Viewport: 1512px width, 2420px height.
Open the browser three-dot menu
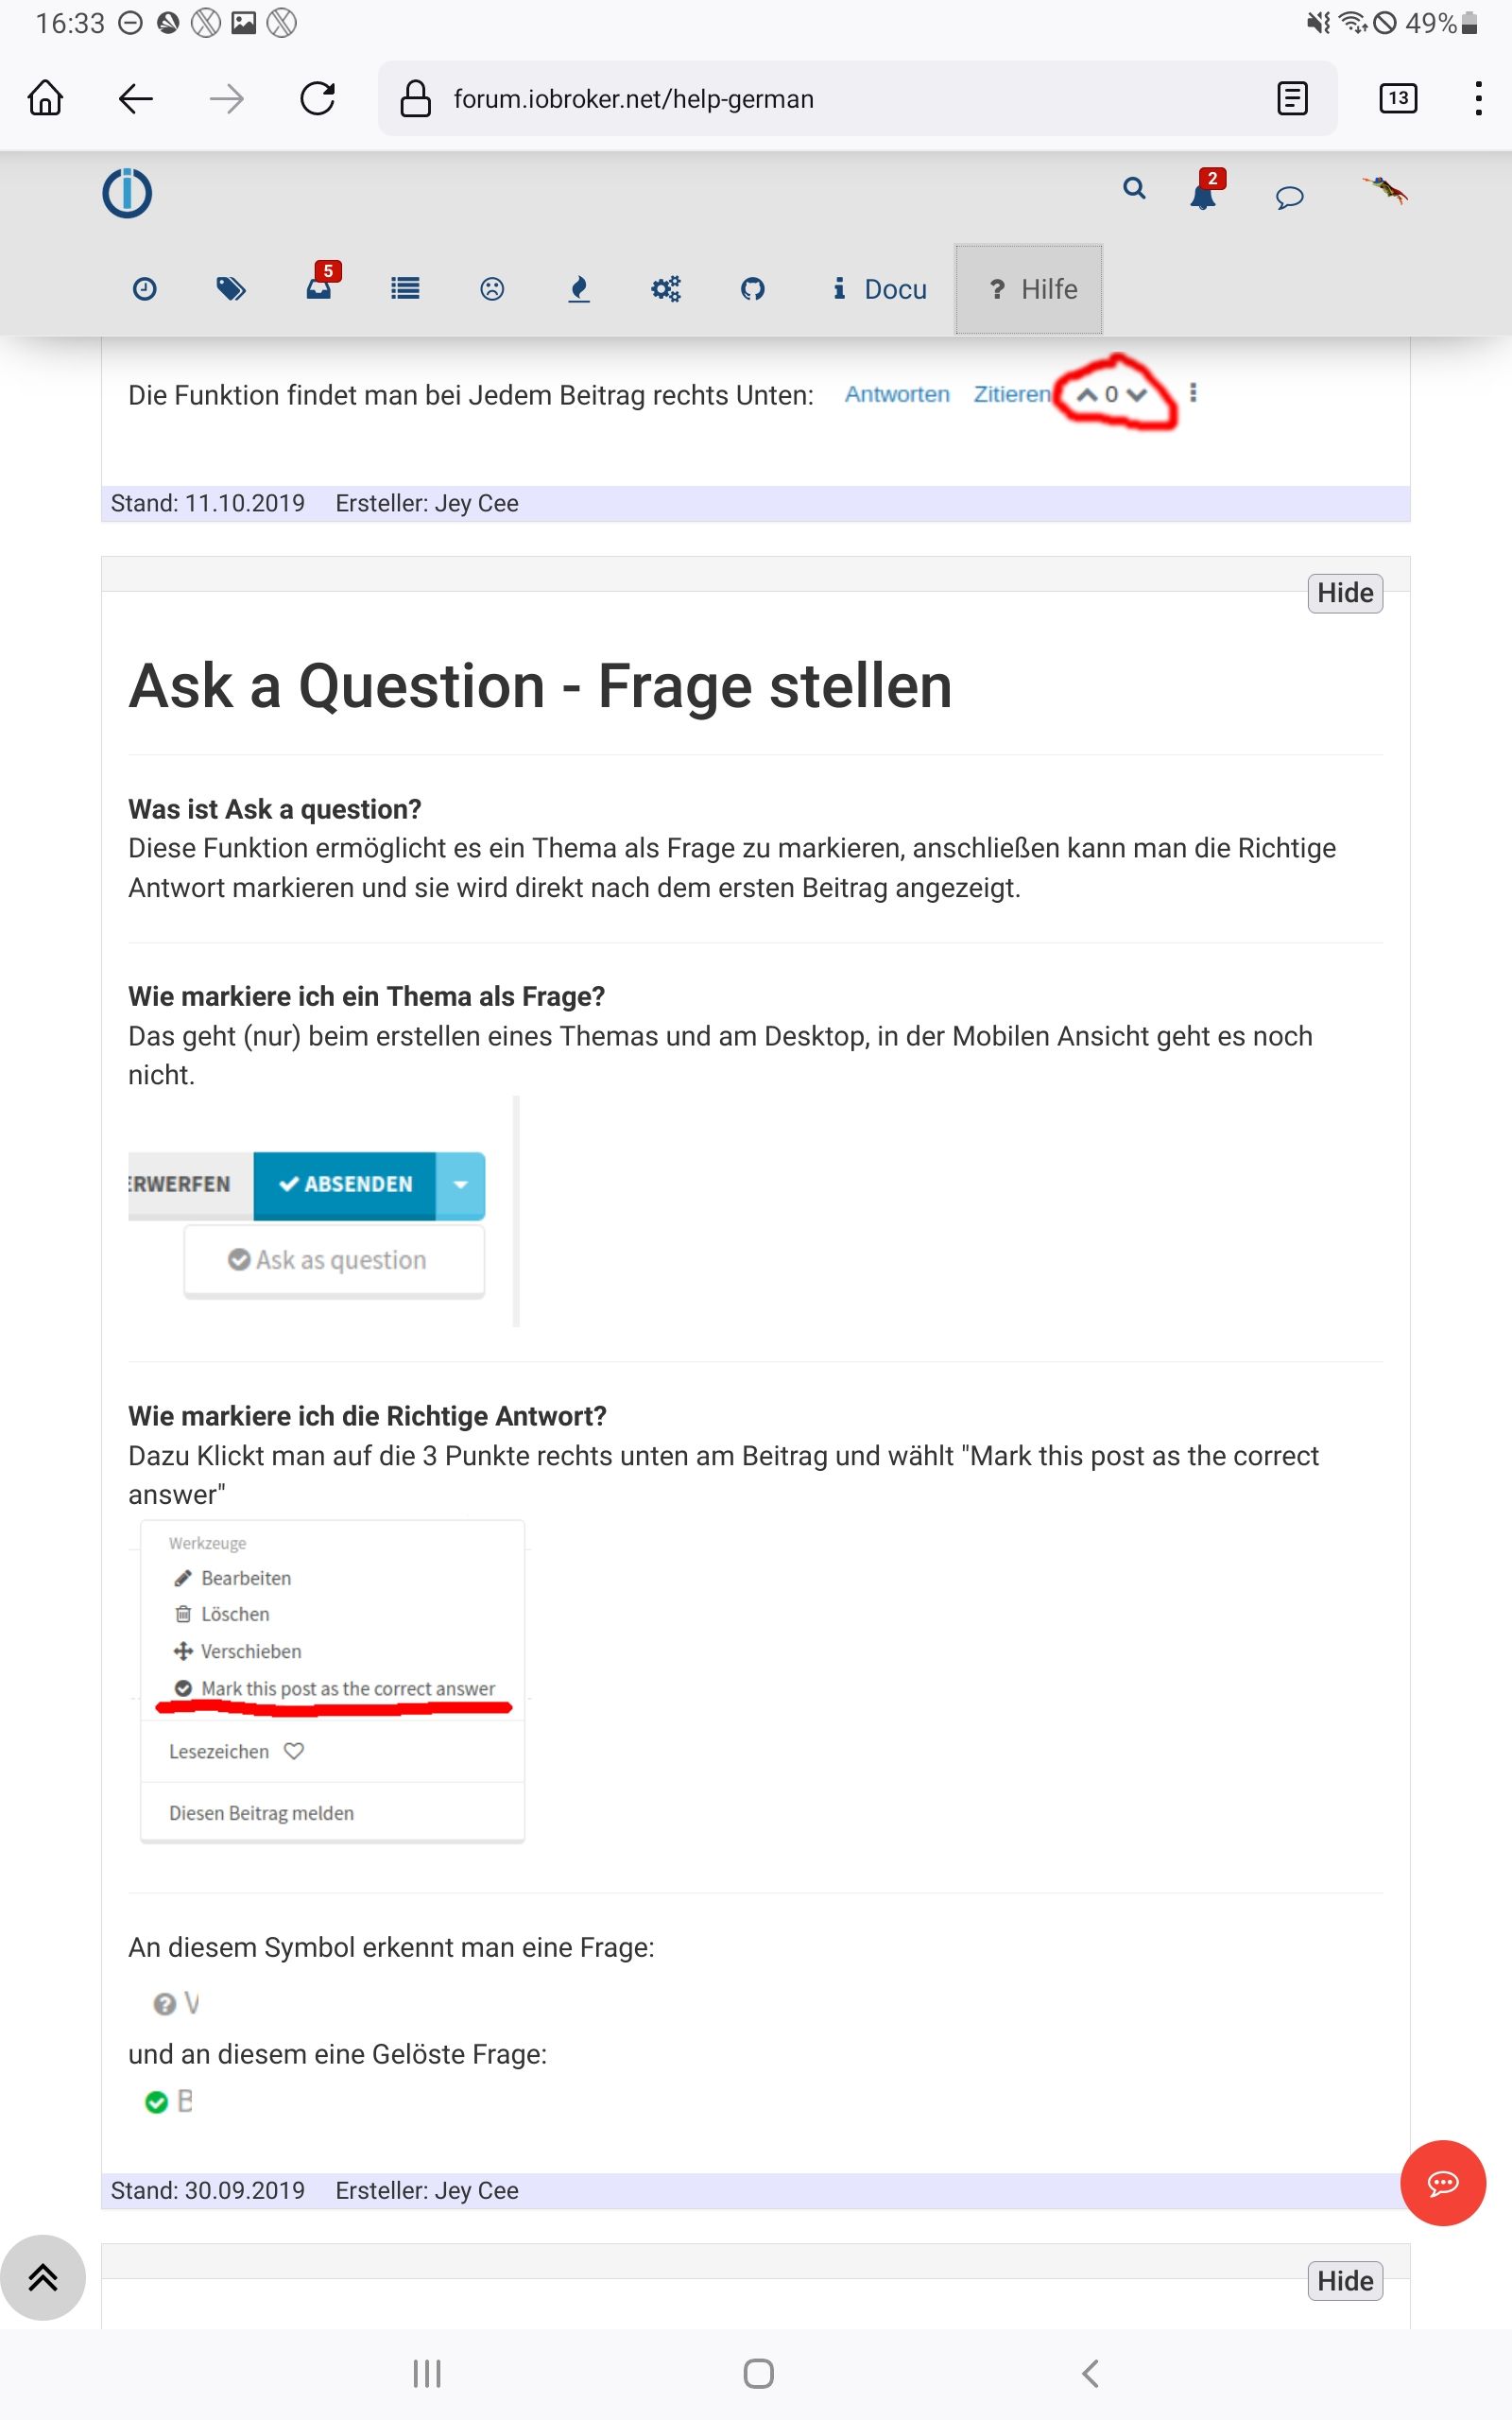coord(1477,99)
